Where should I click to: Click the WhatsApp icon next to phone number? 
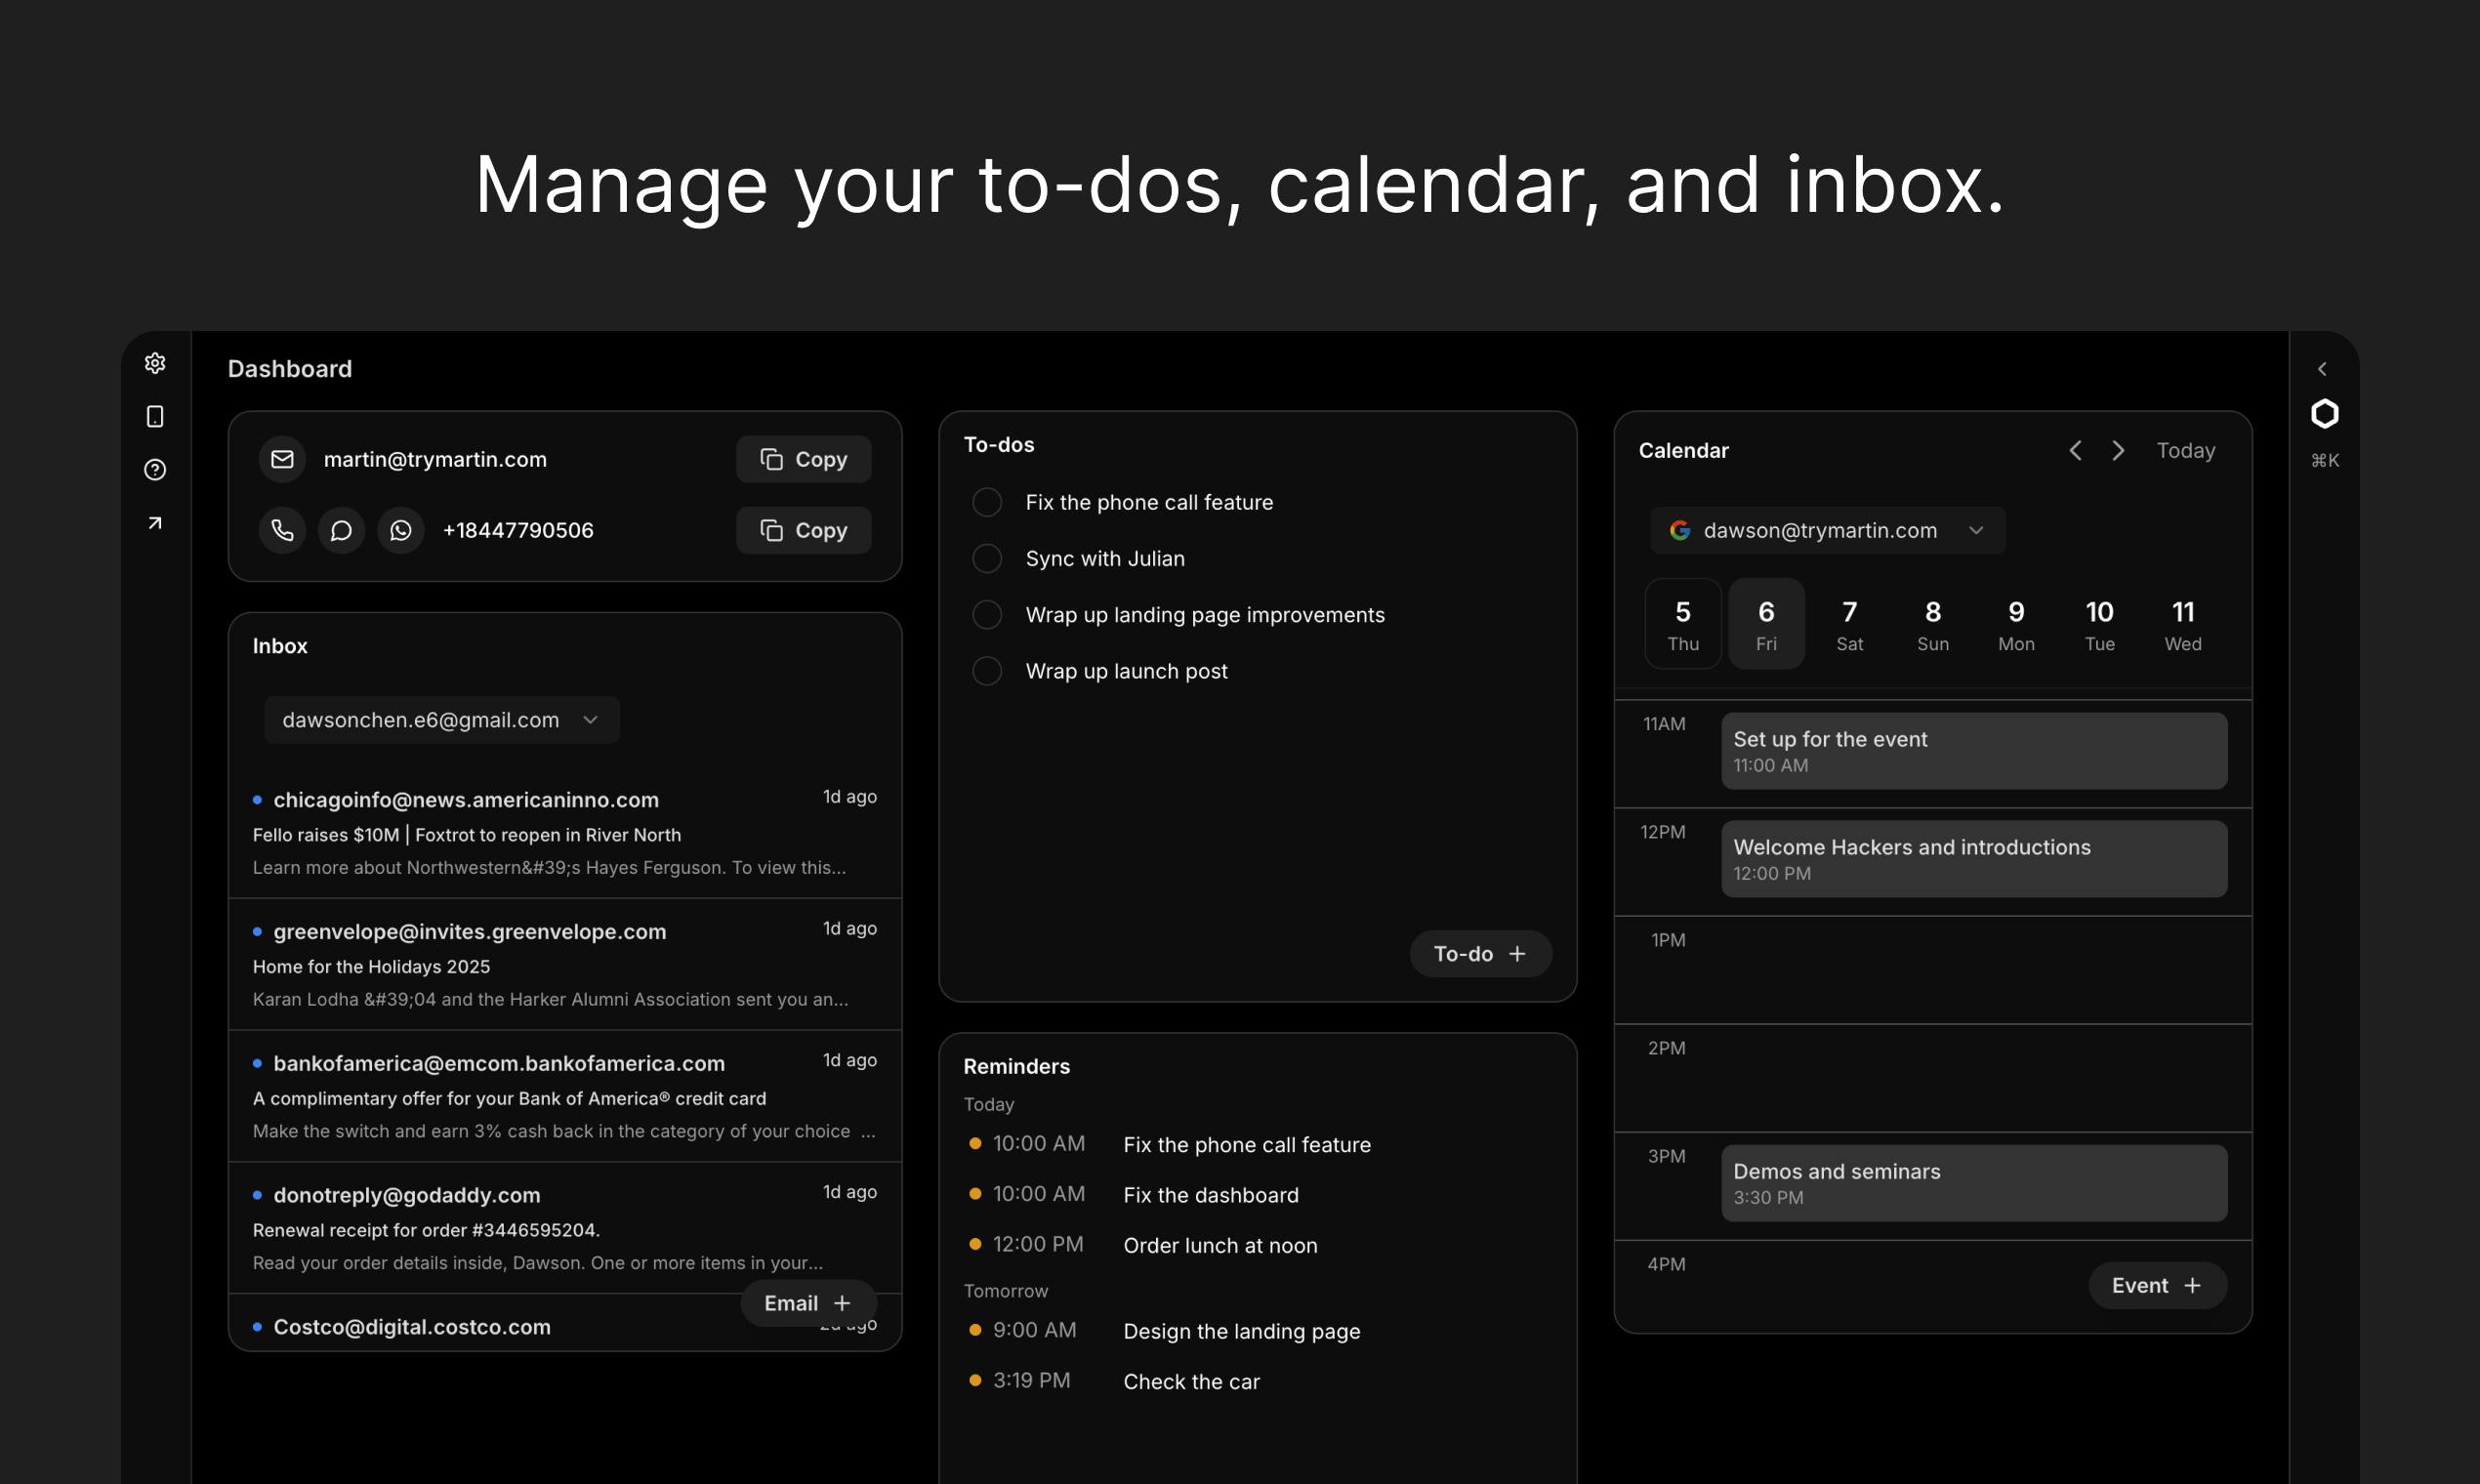(x=401, y=530)
